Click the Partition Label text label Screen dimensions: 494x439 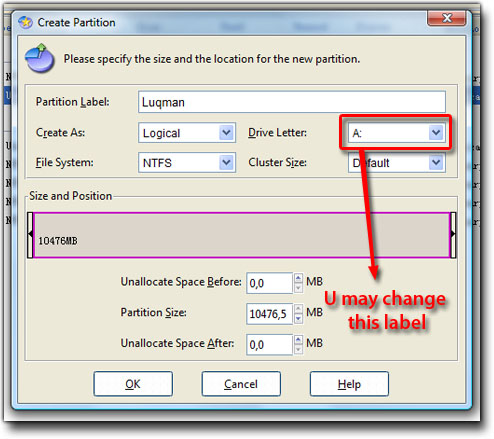(73, 102)
